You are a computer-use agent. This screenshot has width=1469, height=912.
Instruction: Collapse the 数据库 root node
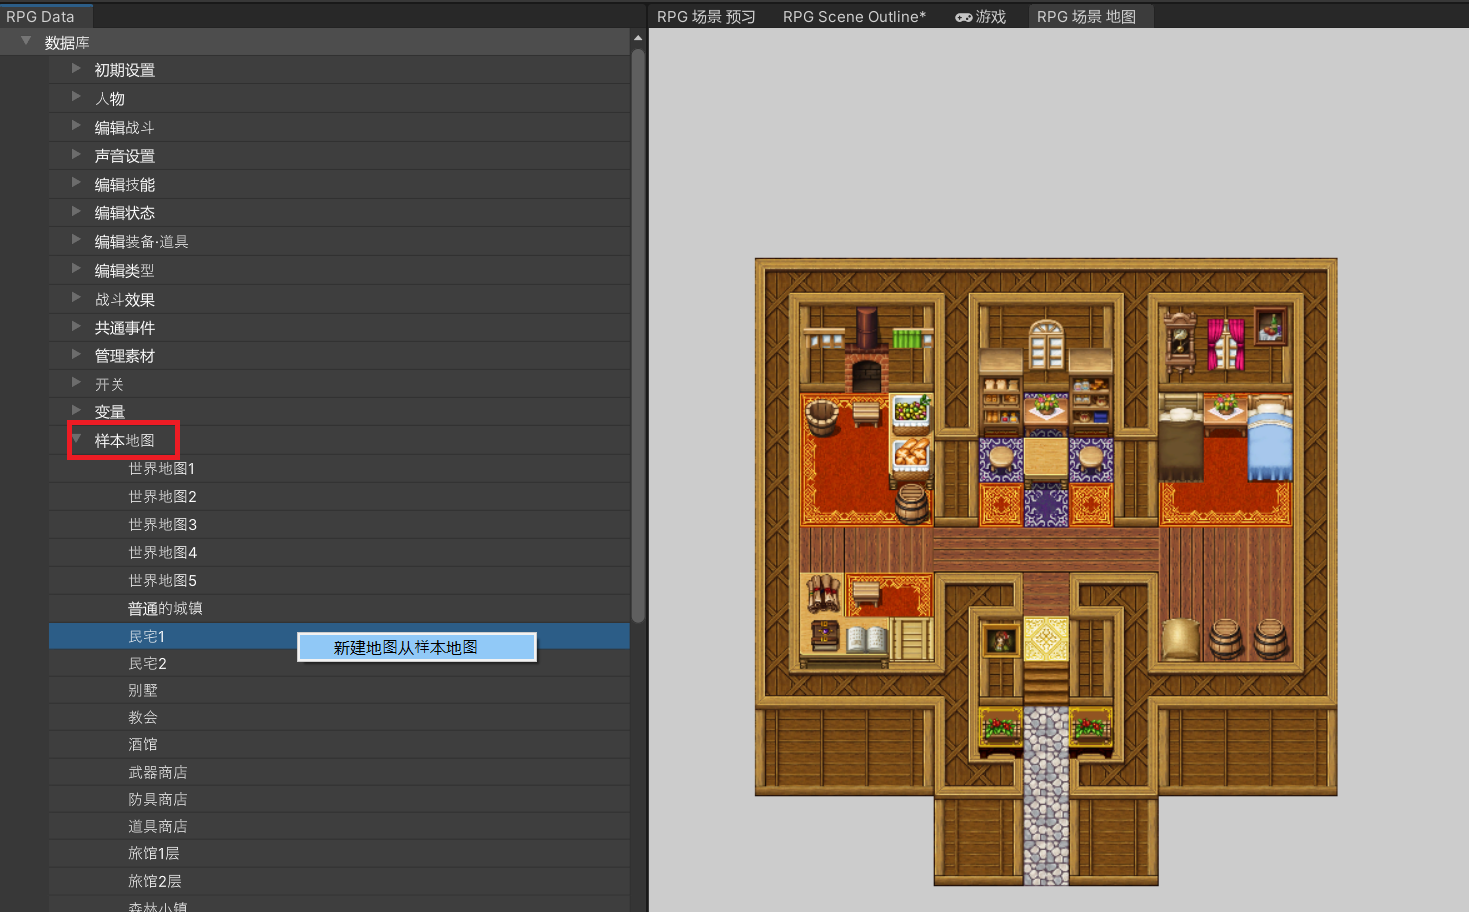(x=26, y=41)
